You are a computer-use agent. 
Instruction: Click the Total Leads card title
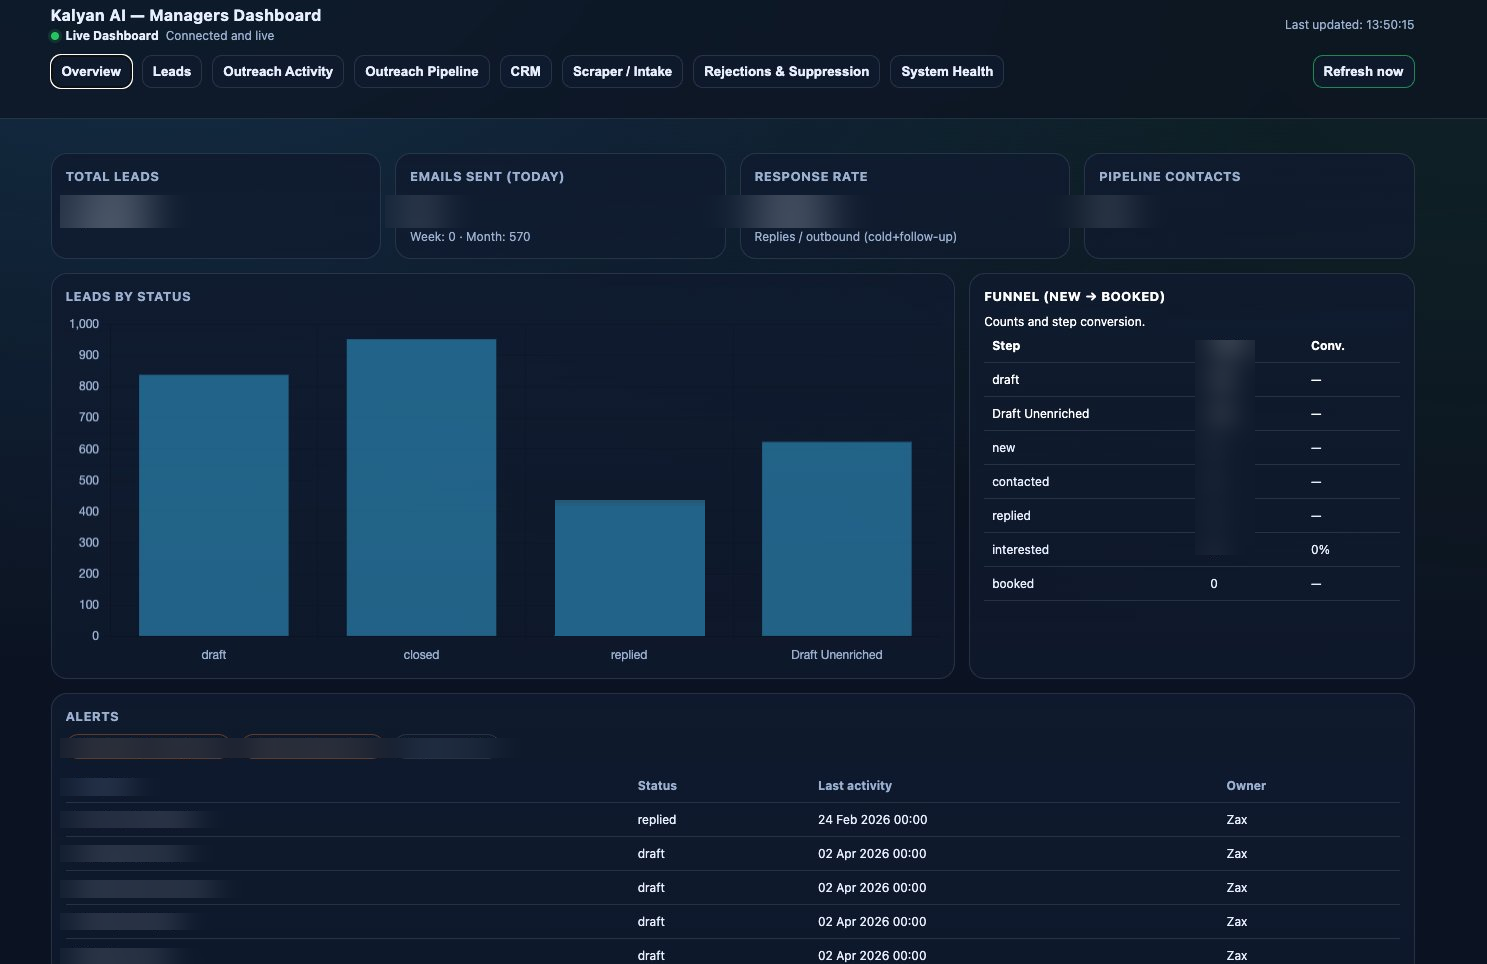(x=112, y=177)
